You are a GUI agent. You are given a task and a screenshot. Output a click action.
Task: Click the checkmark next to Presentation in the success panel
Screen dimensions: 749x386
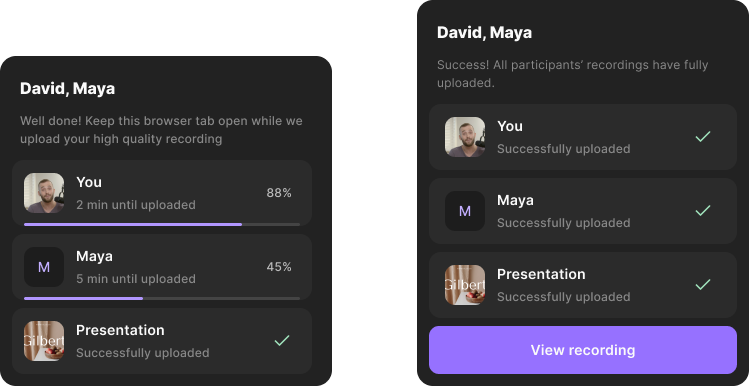tap(703, 285)
